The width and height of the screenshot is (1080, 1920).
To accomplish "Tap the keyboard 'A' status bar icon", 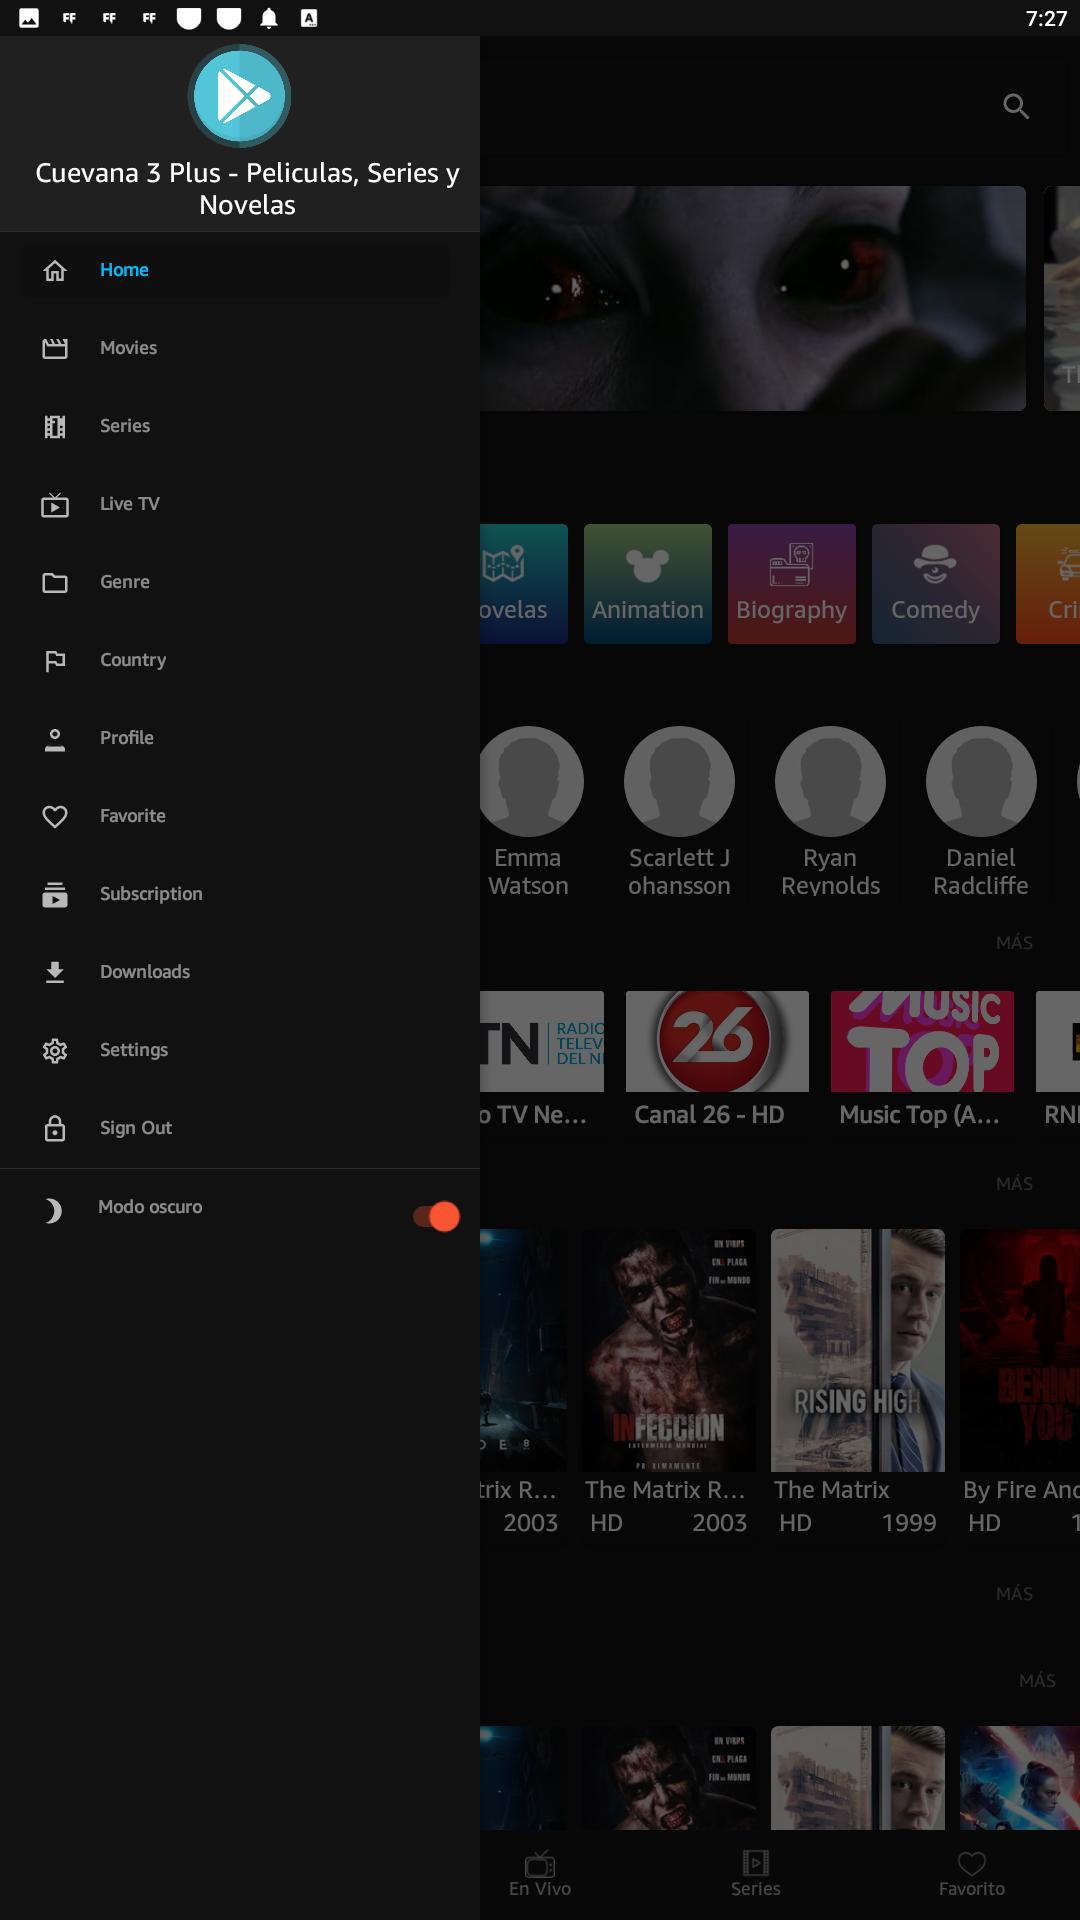I will pyautogui.click(x=309, y=18).
